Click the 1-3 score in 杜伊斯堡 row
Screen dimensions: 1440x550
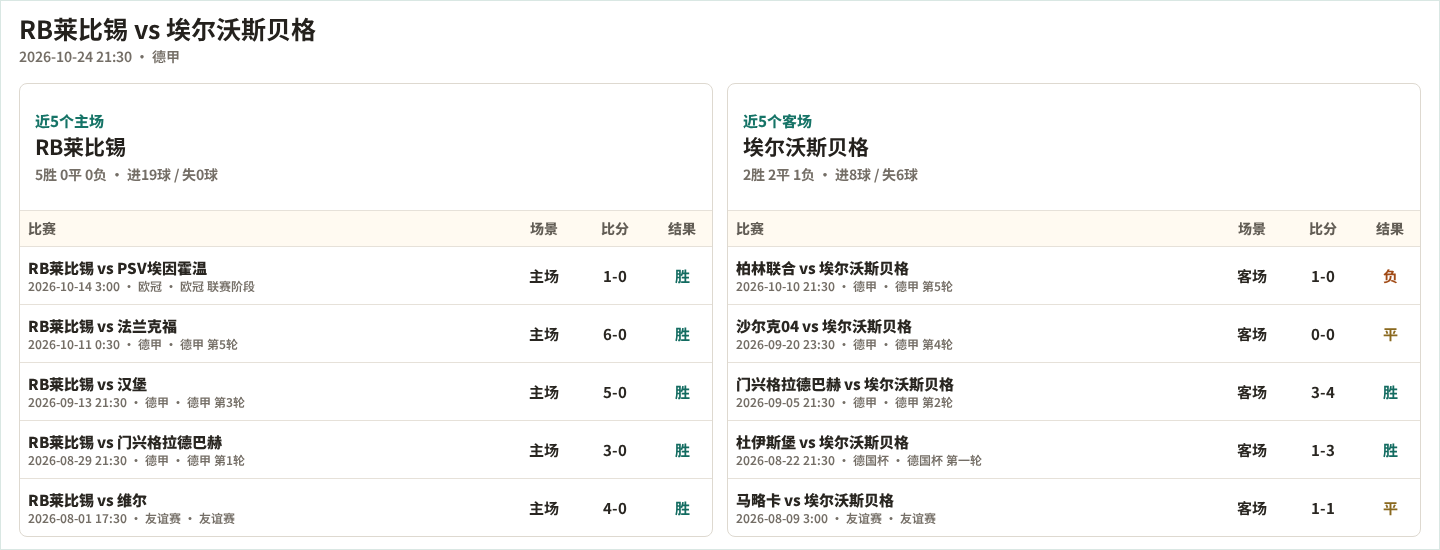tap(1323, 450)
